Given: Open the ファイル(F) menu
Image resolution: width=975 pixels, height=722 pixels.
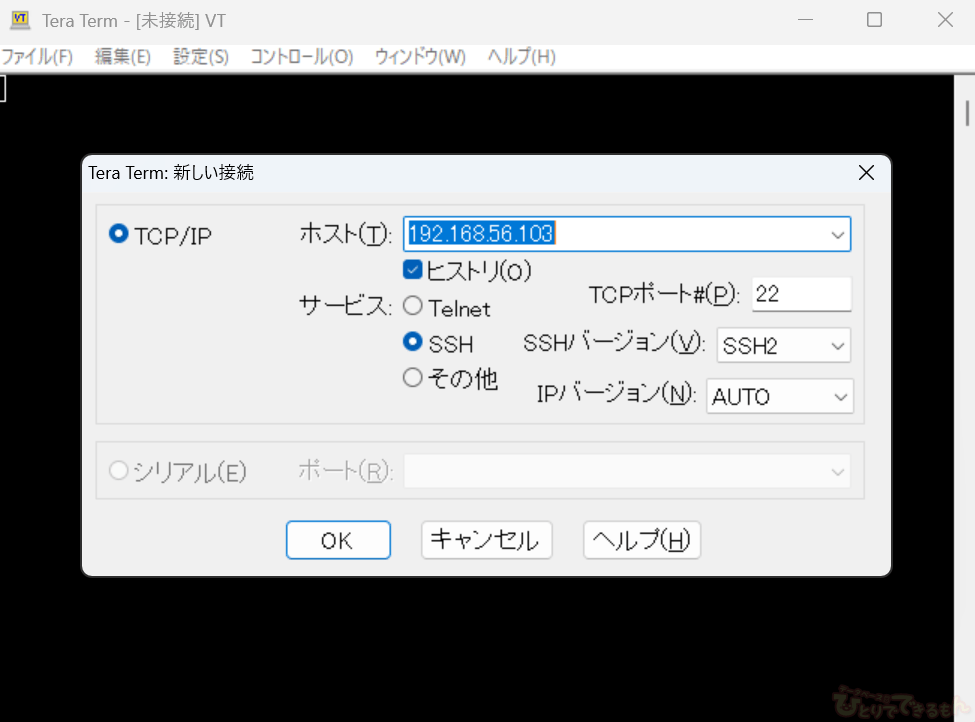Looking at the screenshot, I should point(37,57).
